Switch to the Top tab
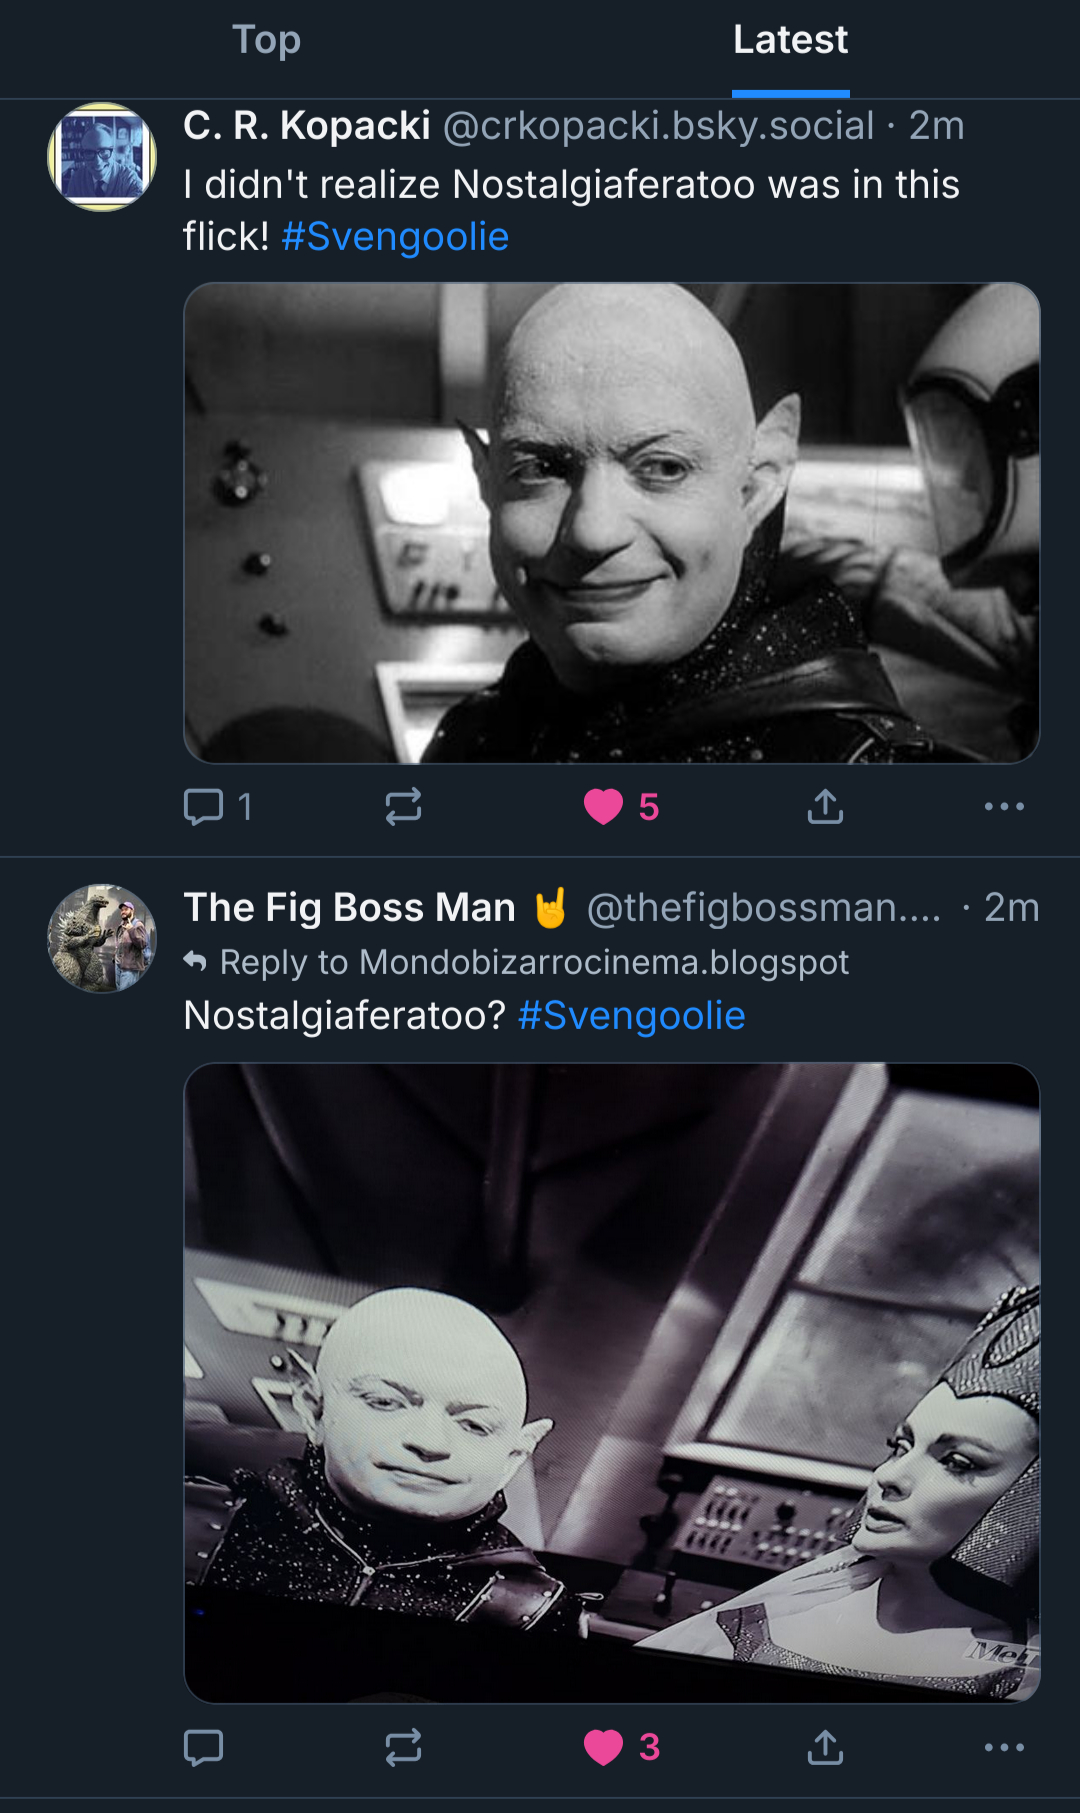The width and height of the screenshot is (1080, 1813). pyautogui.click(x=266, y=41)
